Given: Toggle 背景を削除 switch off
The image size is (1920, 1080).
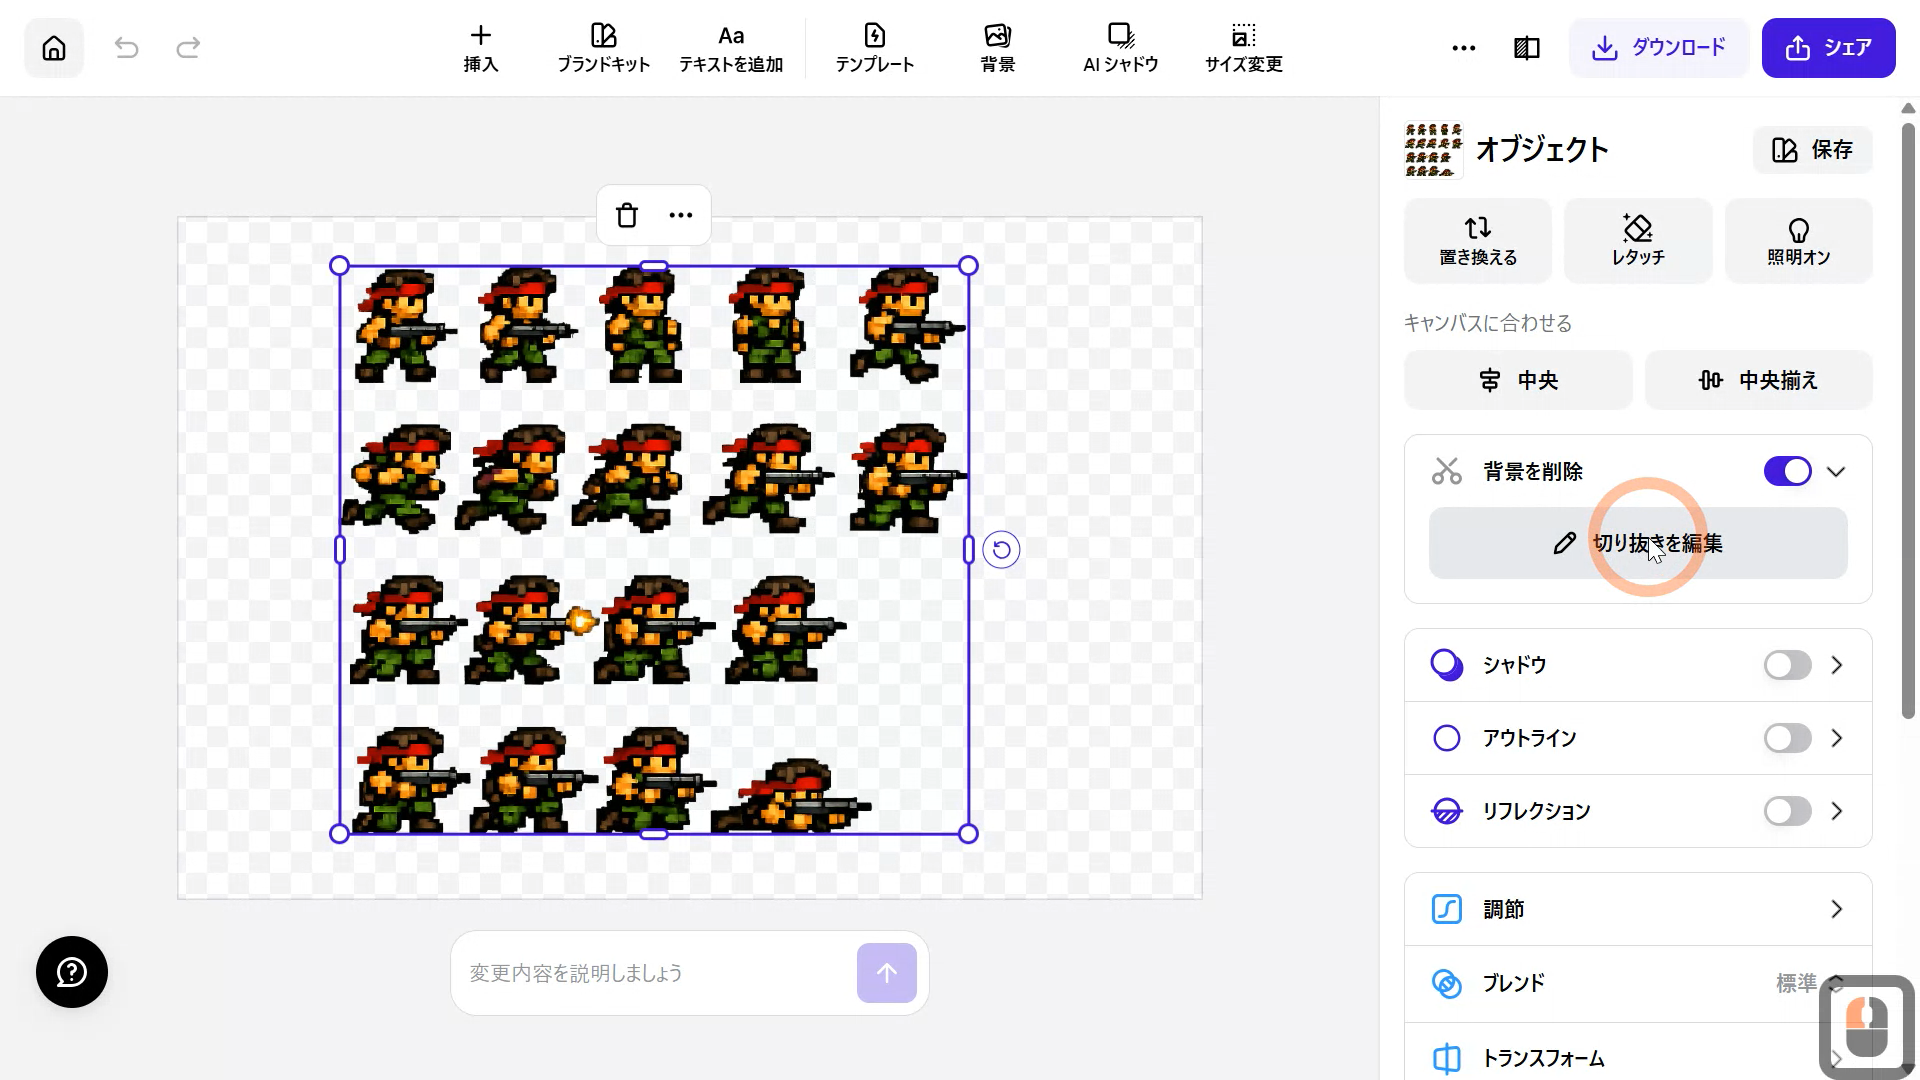Looking at the screenshot, I should click(x=1788, y=471).
